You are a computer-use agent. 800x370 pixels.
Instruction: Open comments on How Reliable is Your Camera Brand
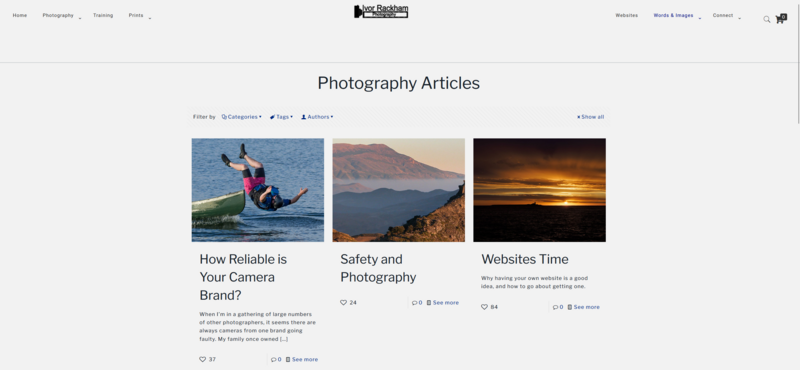[276, 359]
